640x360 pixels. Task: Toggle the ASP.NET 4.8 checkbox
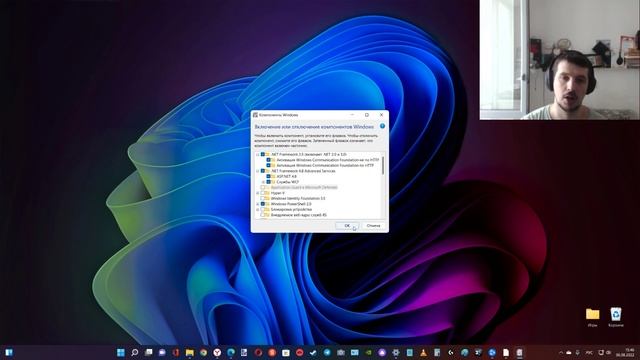pos(268,176)
